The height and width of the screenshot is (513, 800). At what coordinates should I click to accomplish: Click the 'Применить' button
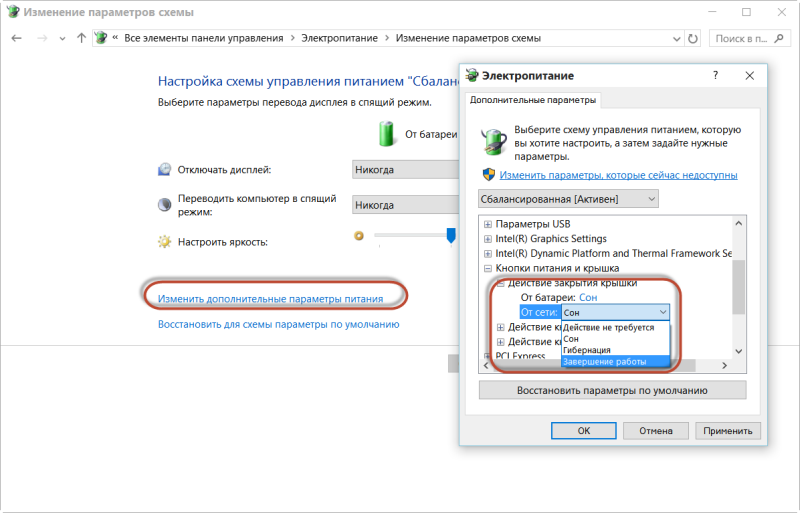(x=728, y=431)
